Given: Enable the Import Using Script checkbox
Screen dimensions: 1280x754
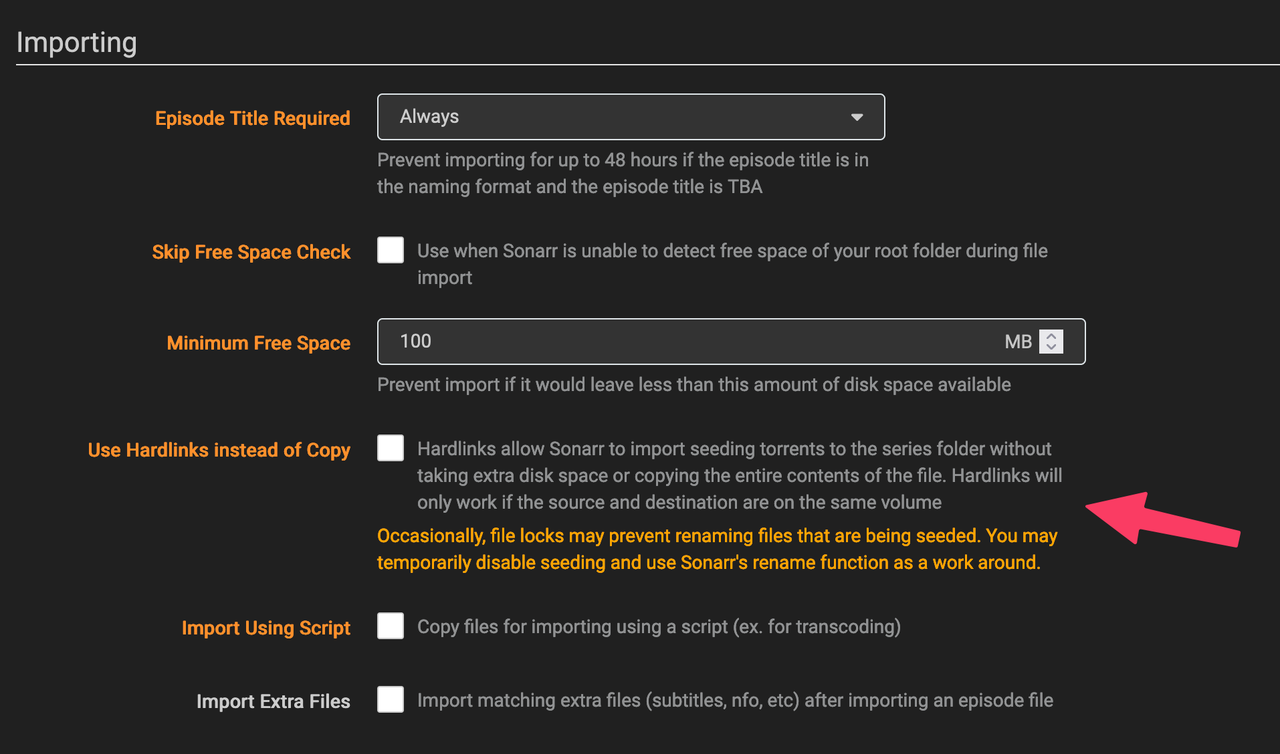Looking at the screenshot, I should pos(390,626).
